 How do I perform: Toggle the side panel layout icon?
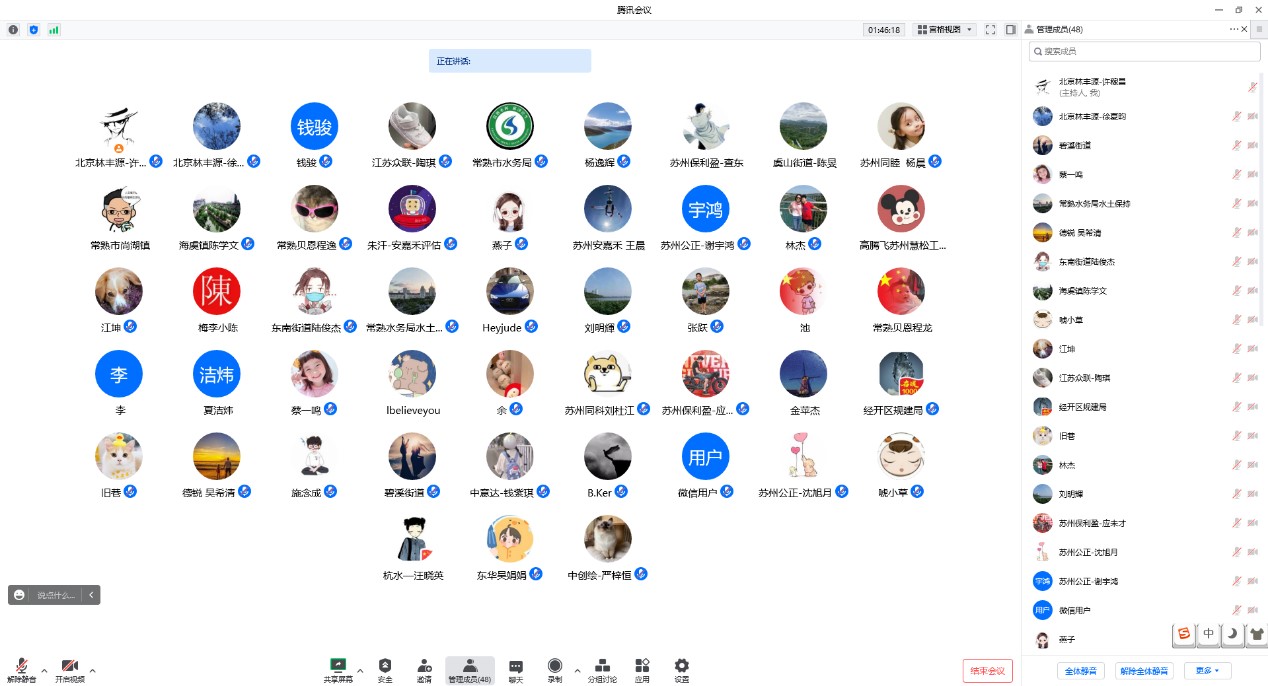pos(1010,30)
